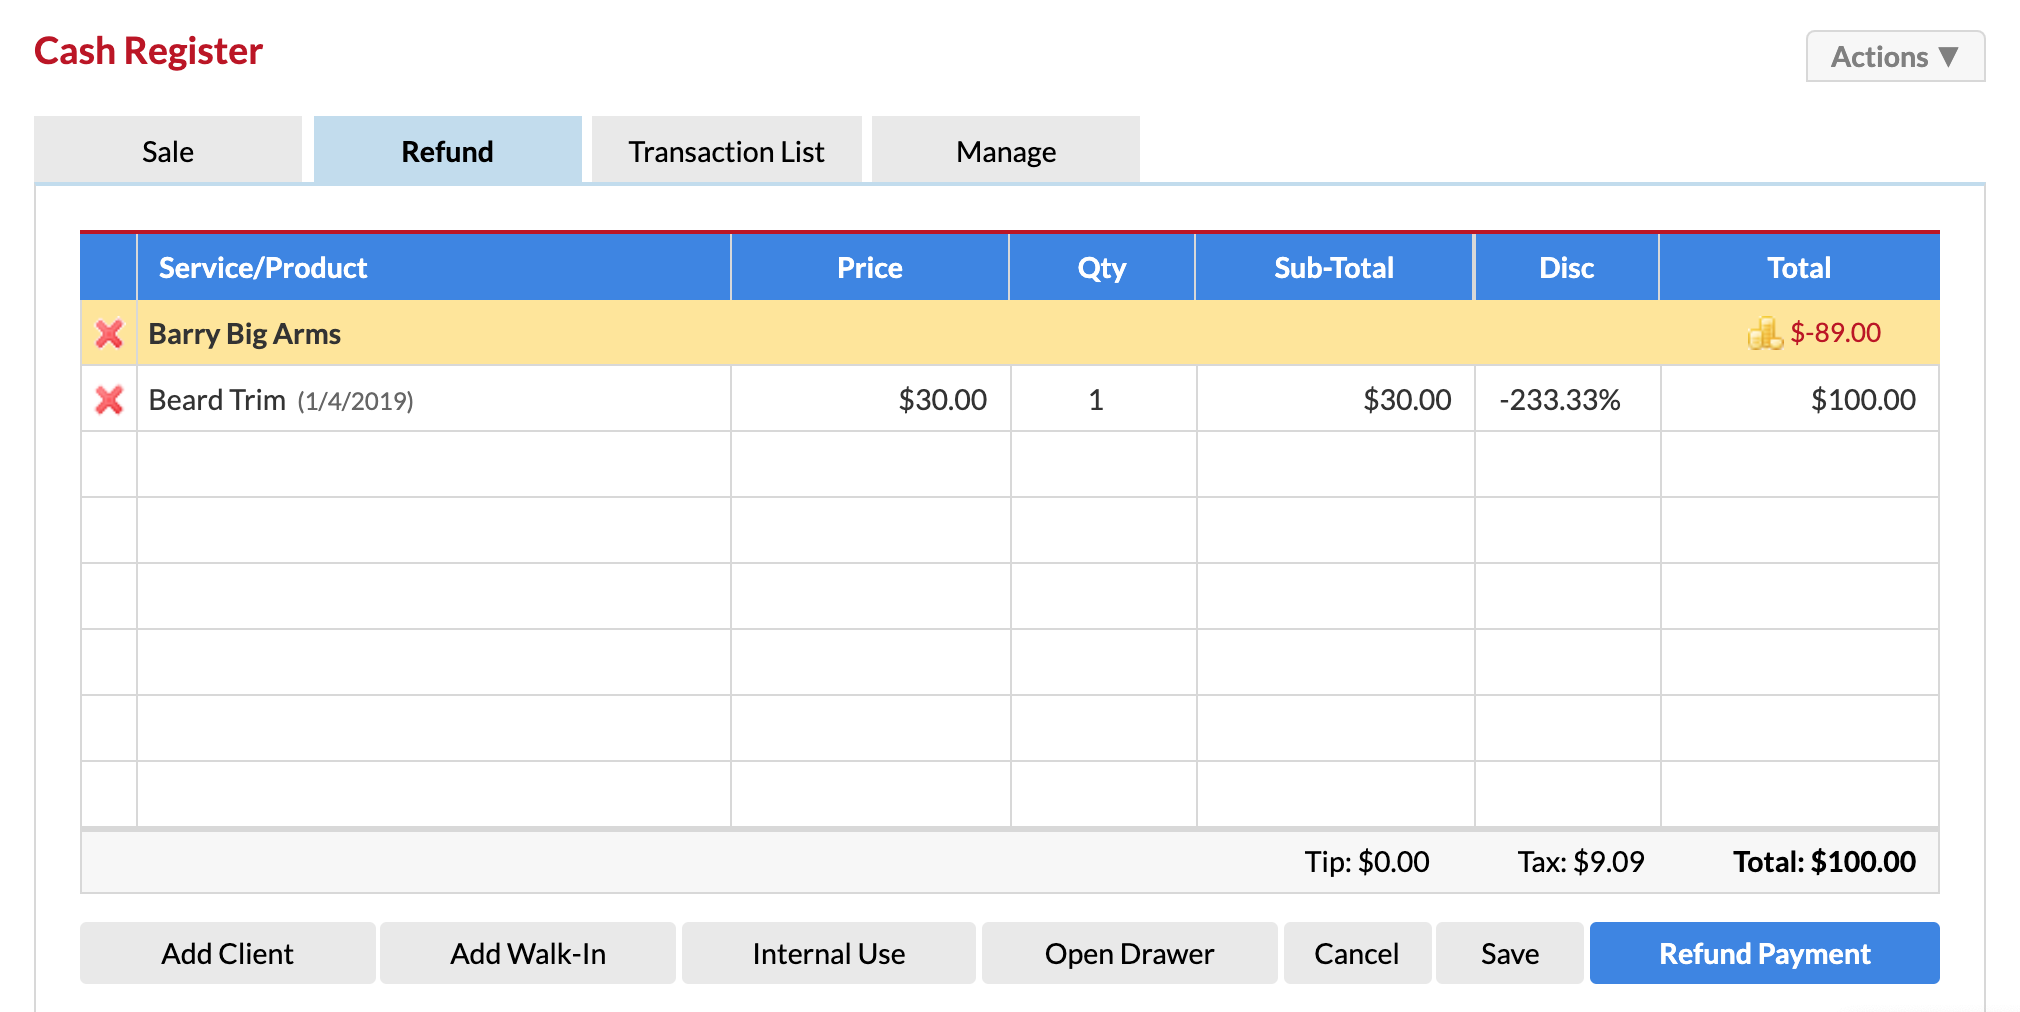Click Add Walk-In
This screenshot has width=2020, height=1012.
point(527,953)
